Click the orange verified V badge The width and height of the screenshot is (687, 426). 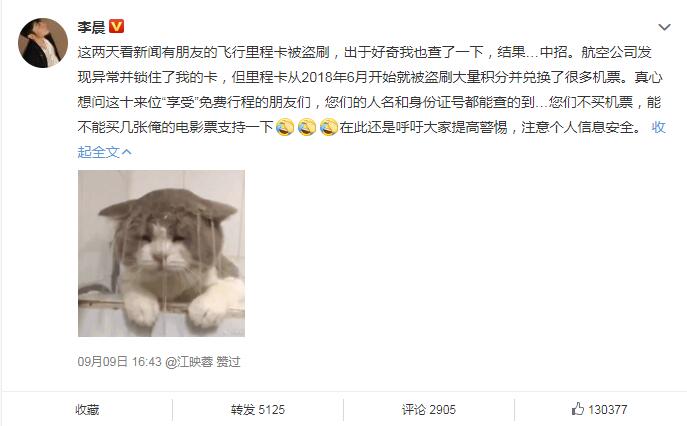coord(117,26)
